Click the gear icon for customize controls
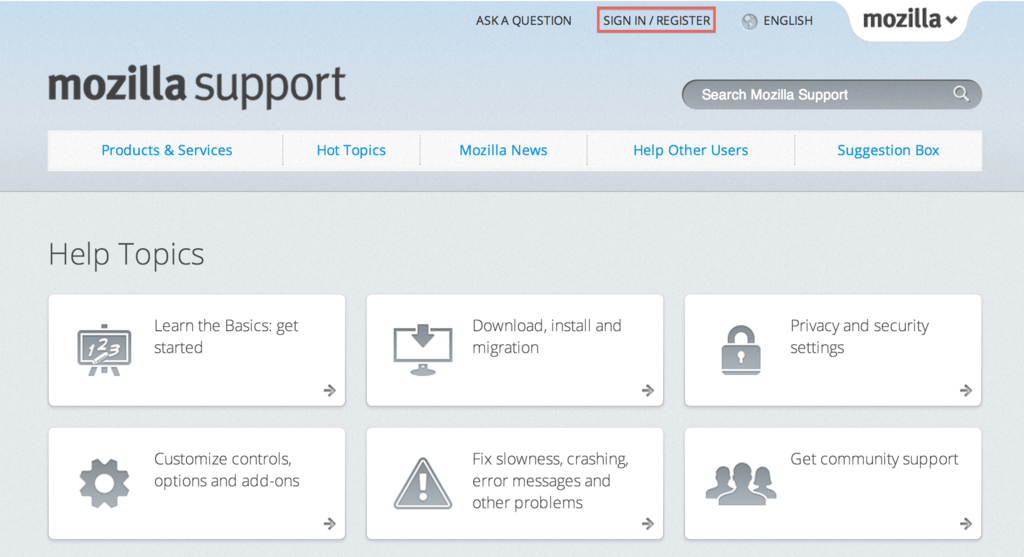Screen dimensions: 1024x557 (x=104, y=483)
